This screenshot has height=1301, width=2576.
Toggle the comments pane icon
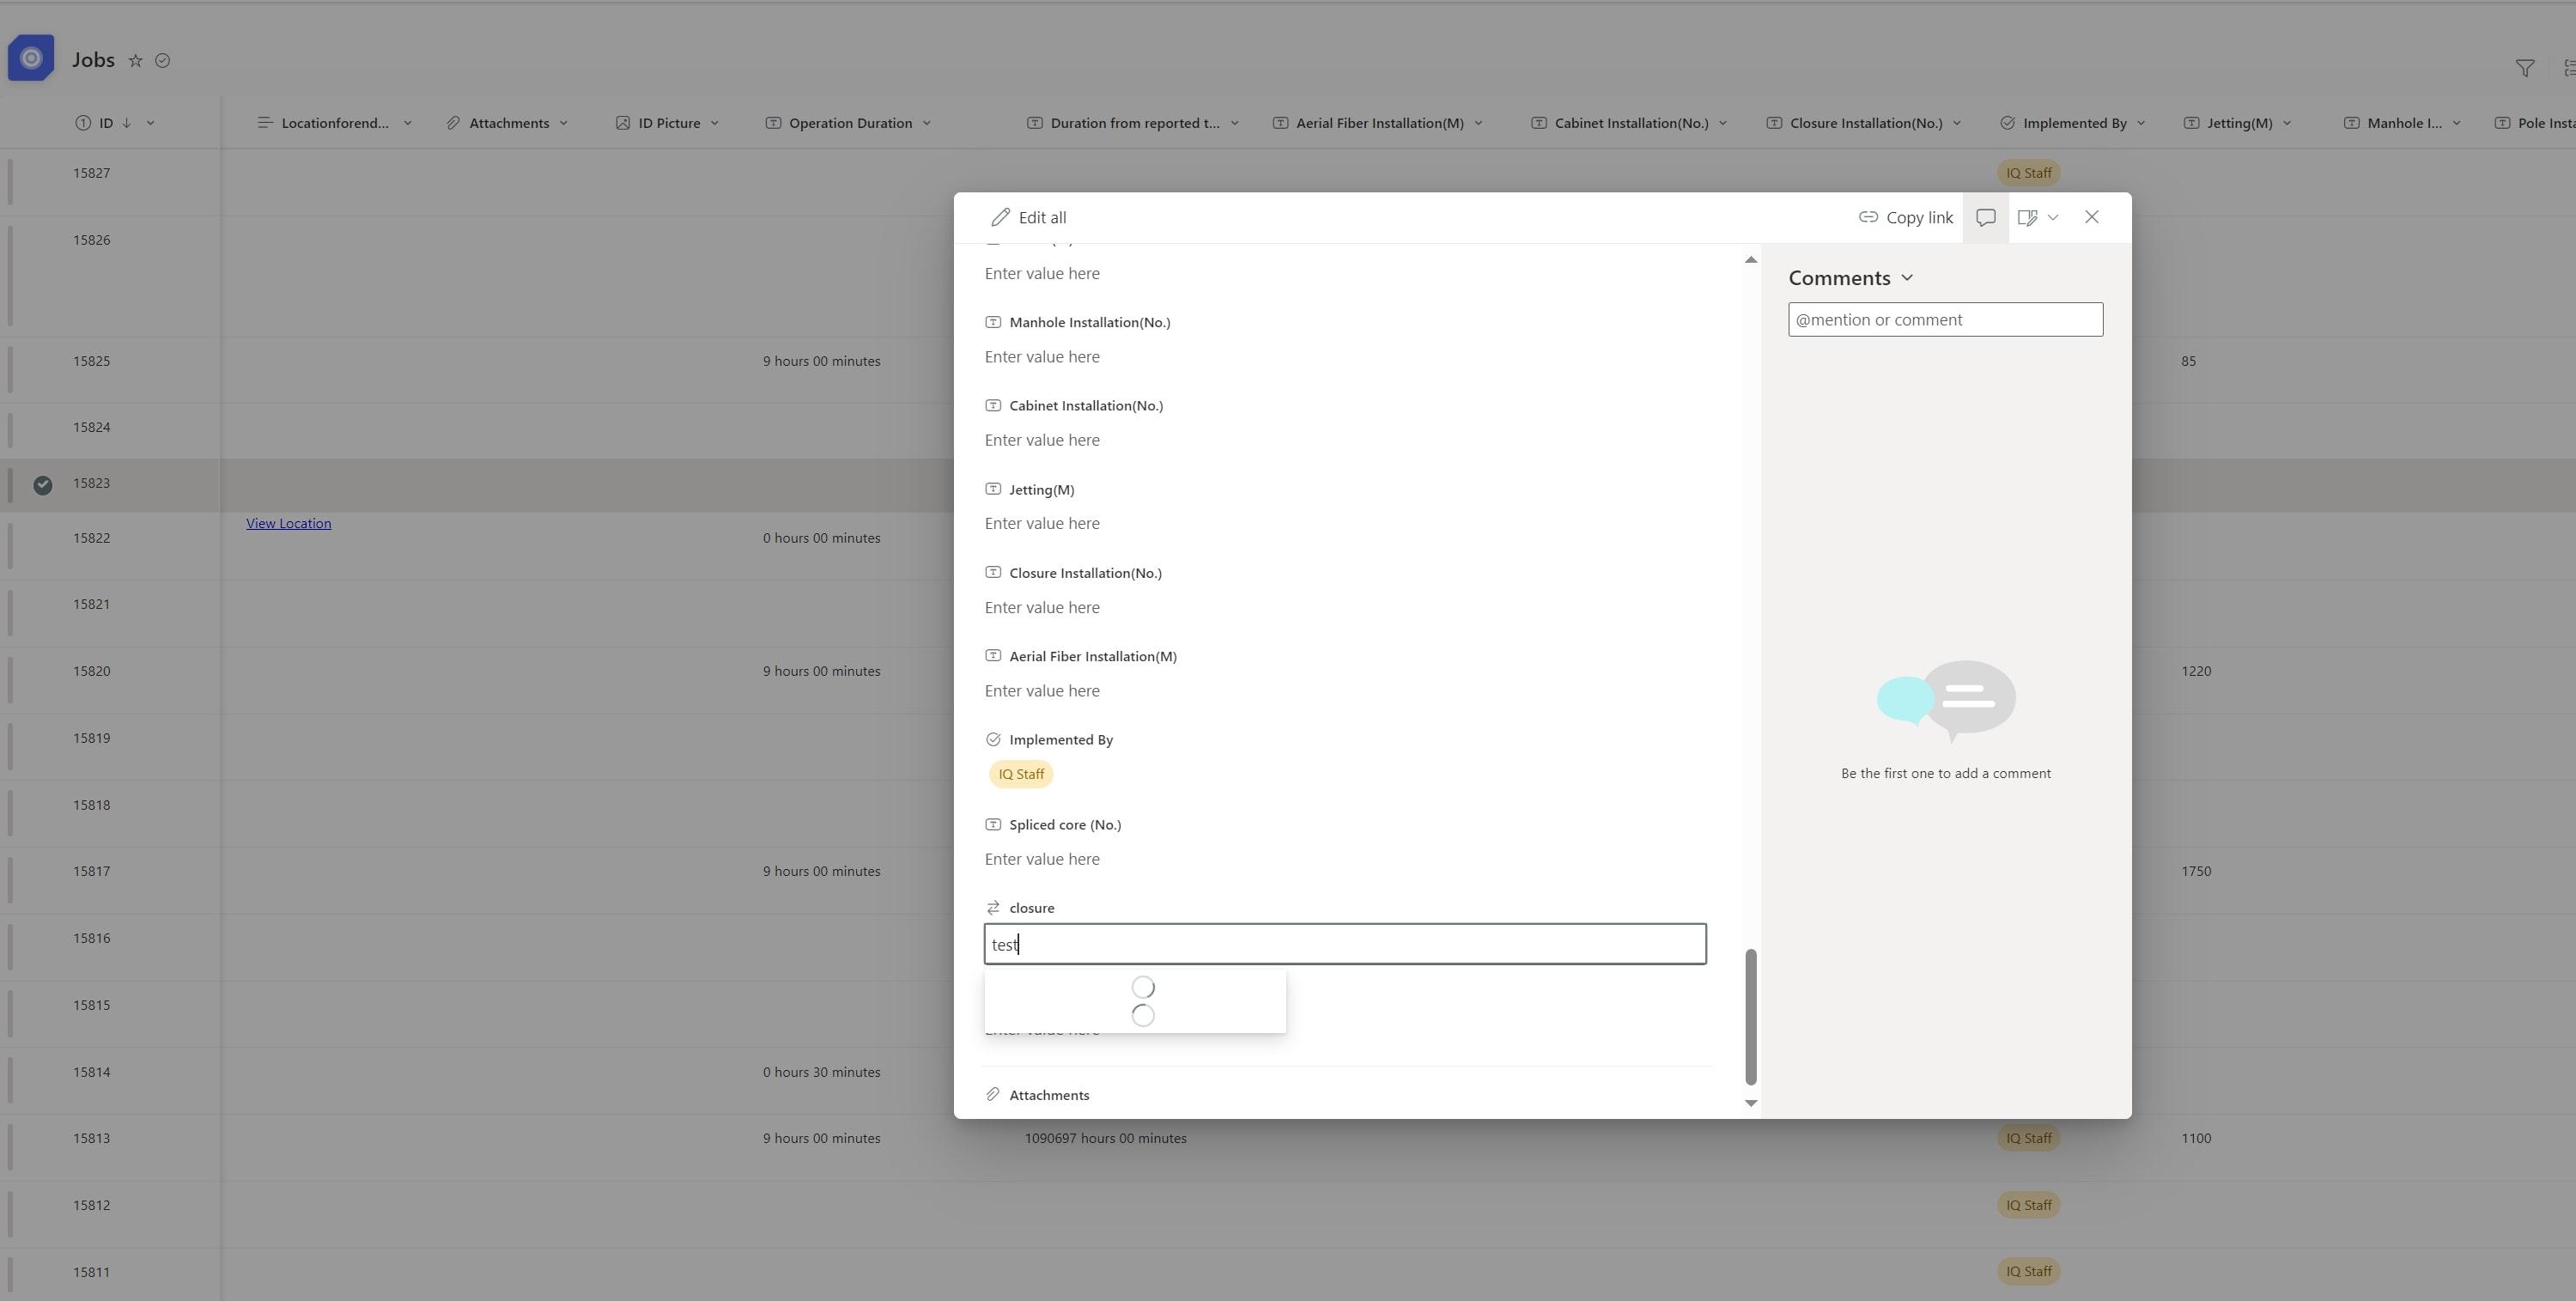[x=1986, y=217]
